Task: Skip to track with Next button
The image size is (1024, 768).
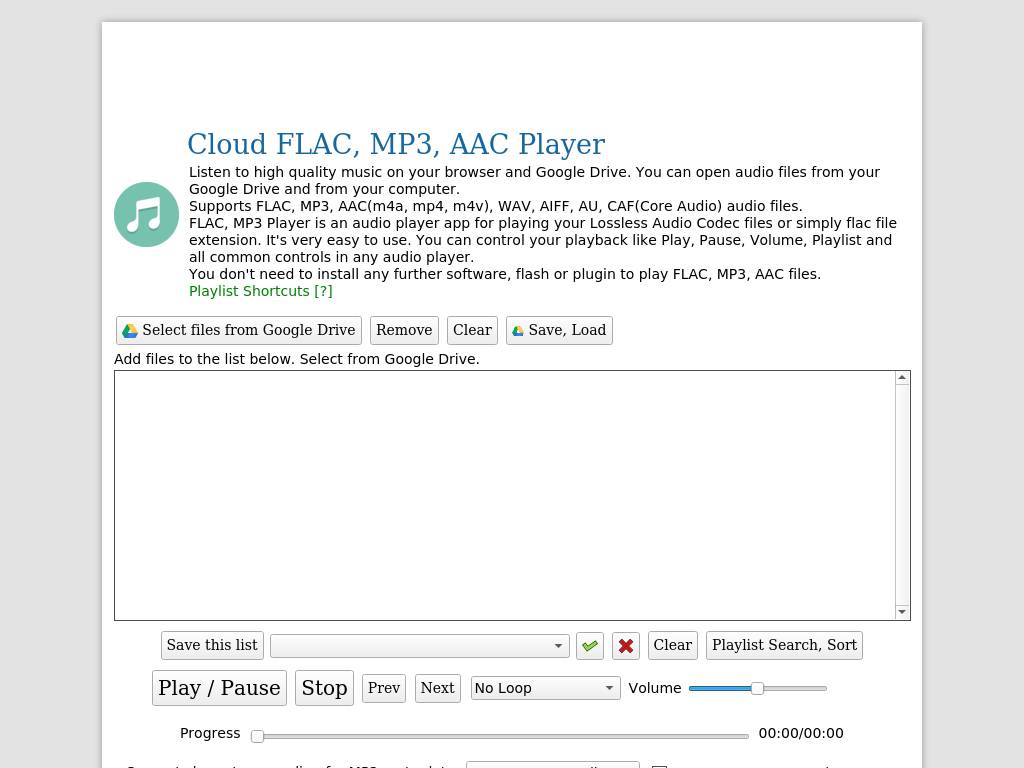Action: 437,688
